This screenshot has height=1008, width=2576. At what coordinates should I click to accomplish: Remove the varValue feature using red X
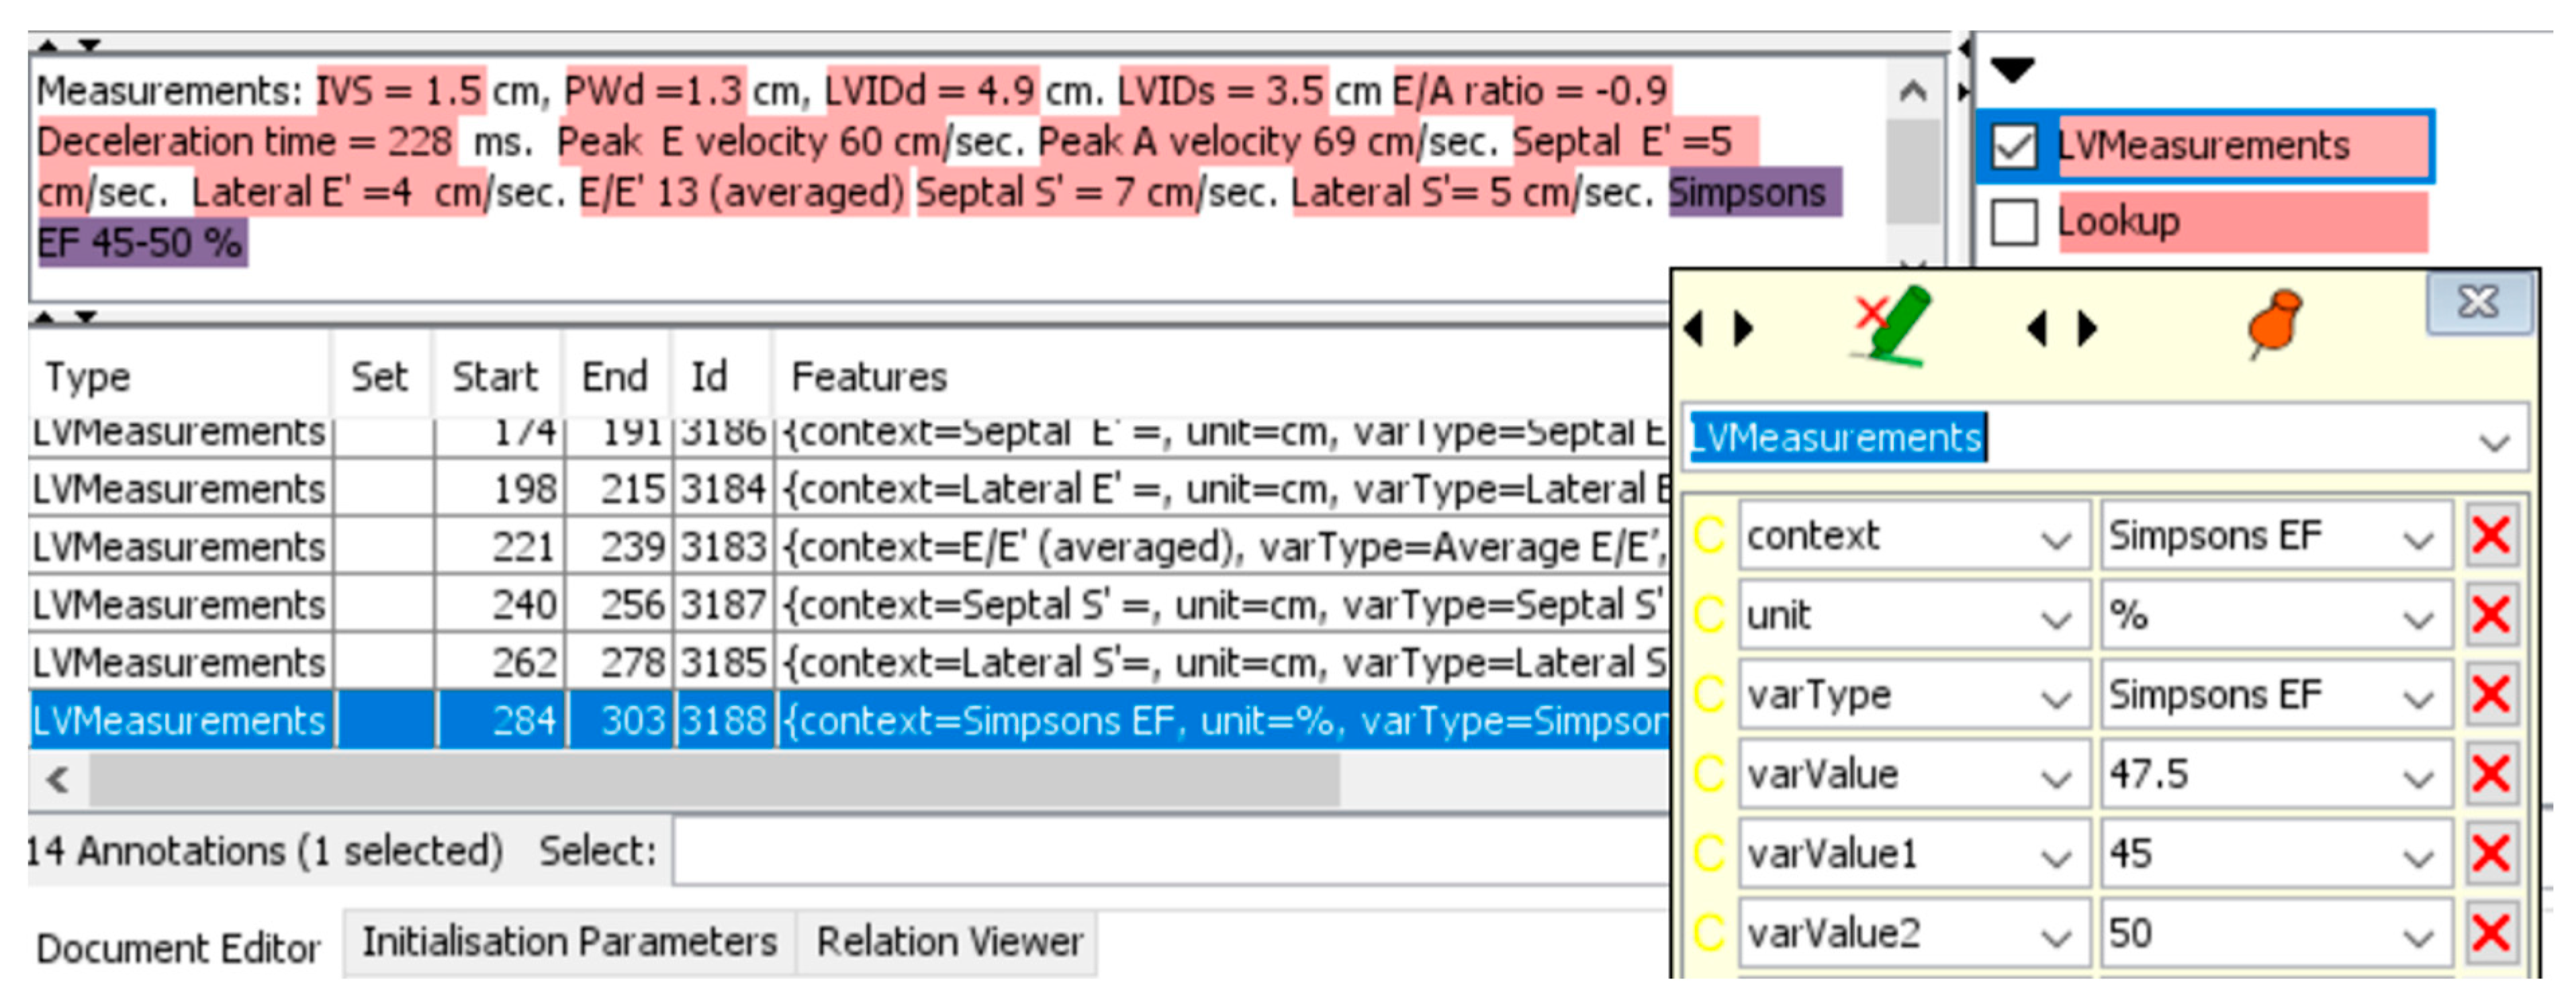(x=2490, y=774)
